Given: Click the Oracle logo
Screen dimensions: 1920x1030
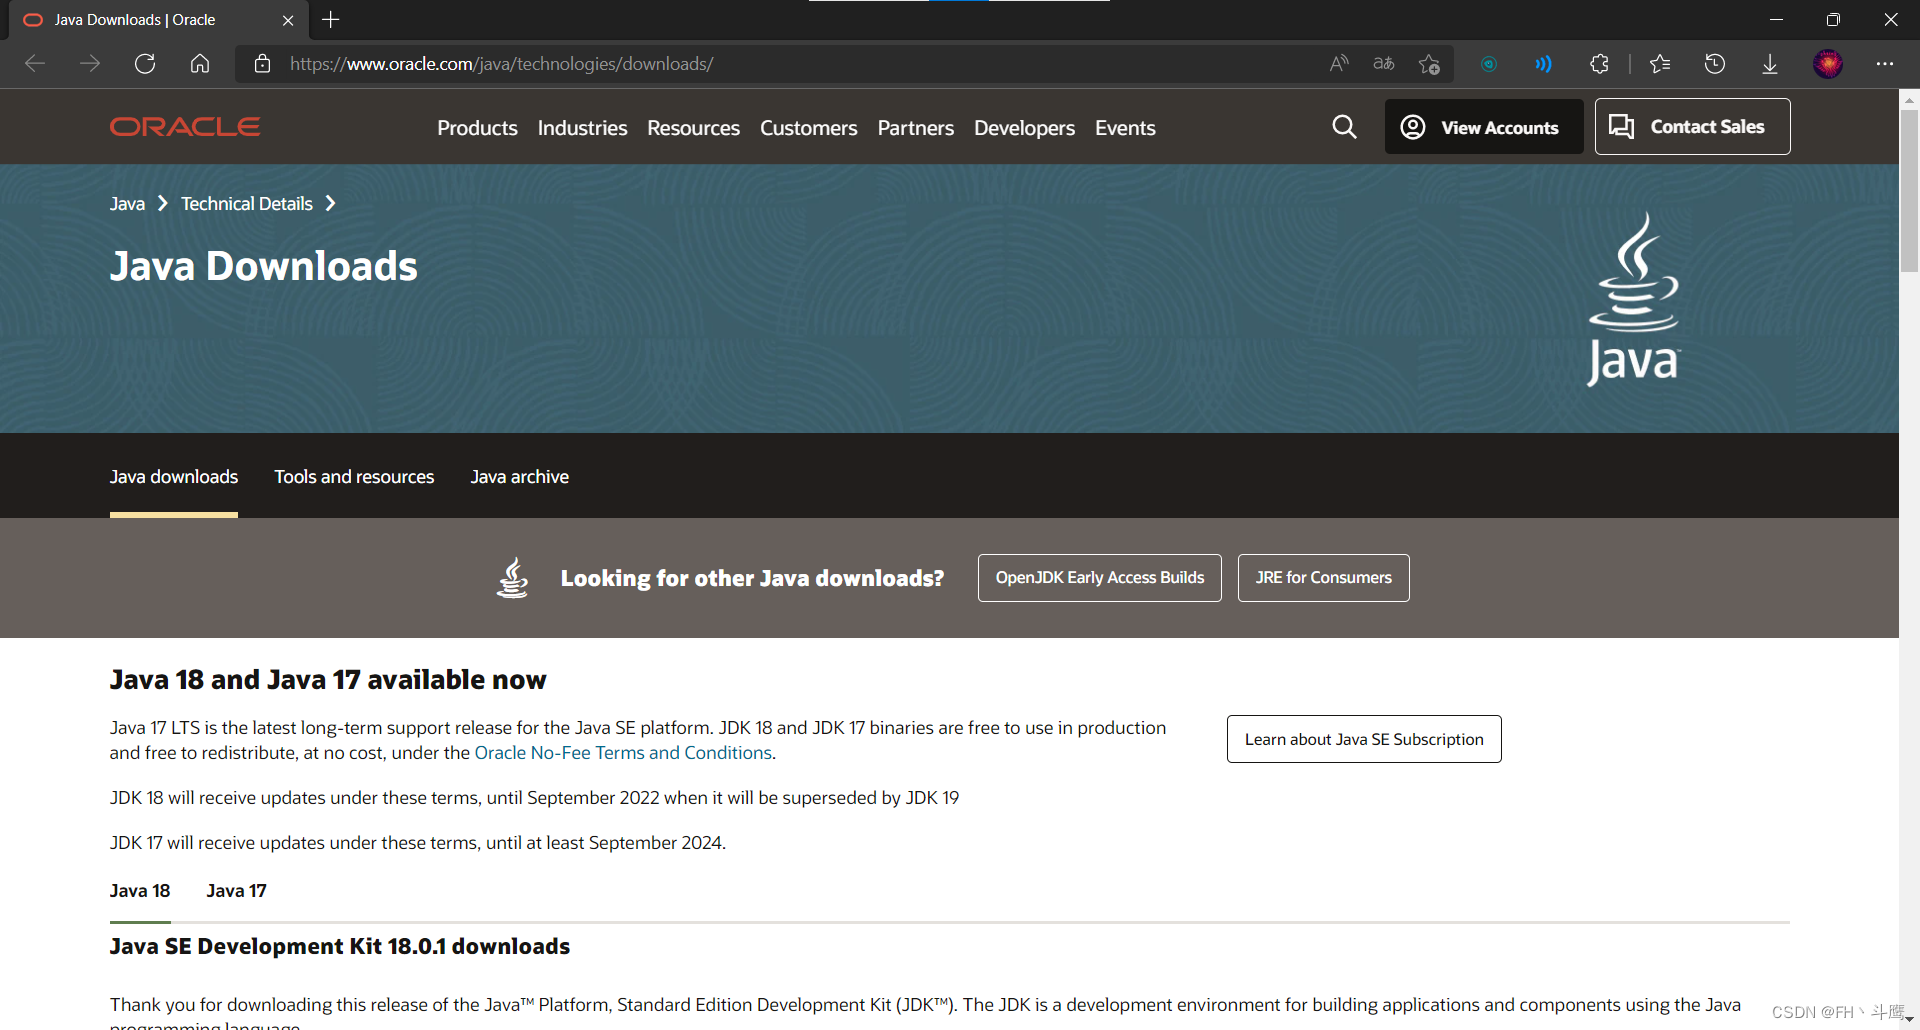Looking at the screenshot, I should pos(185,127).
